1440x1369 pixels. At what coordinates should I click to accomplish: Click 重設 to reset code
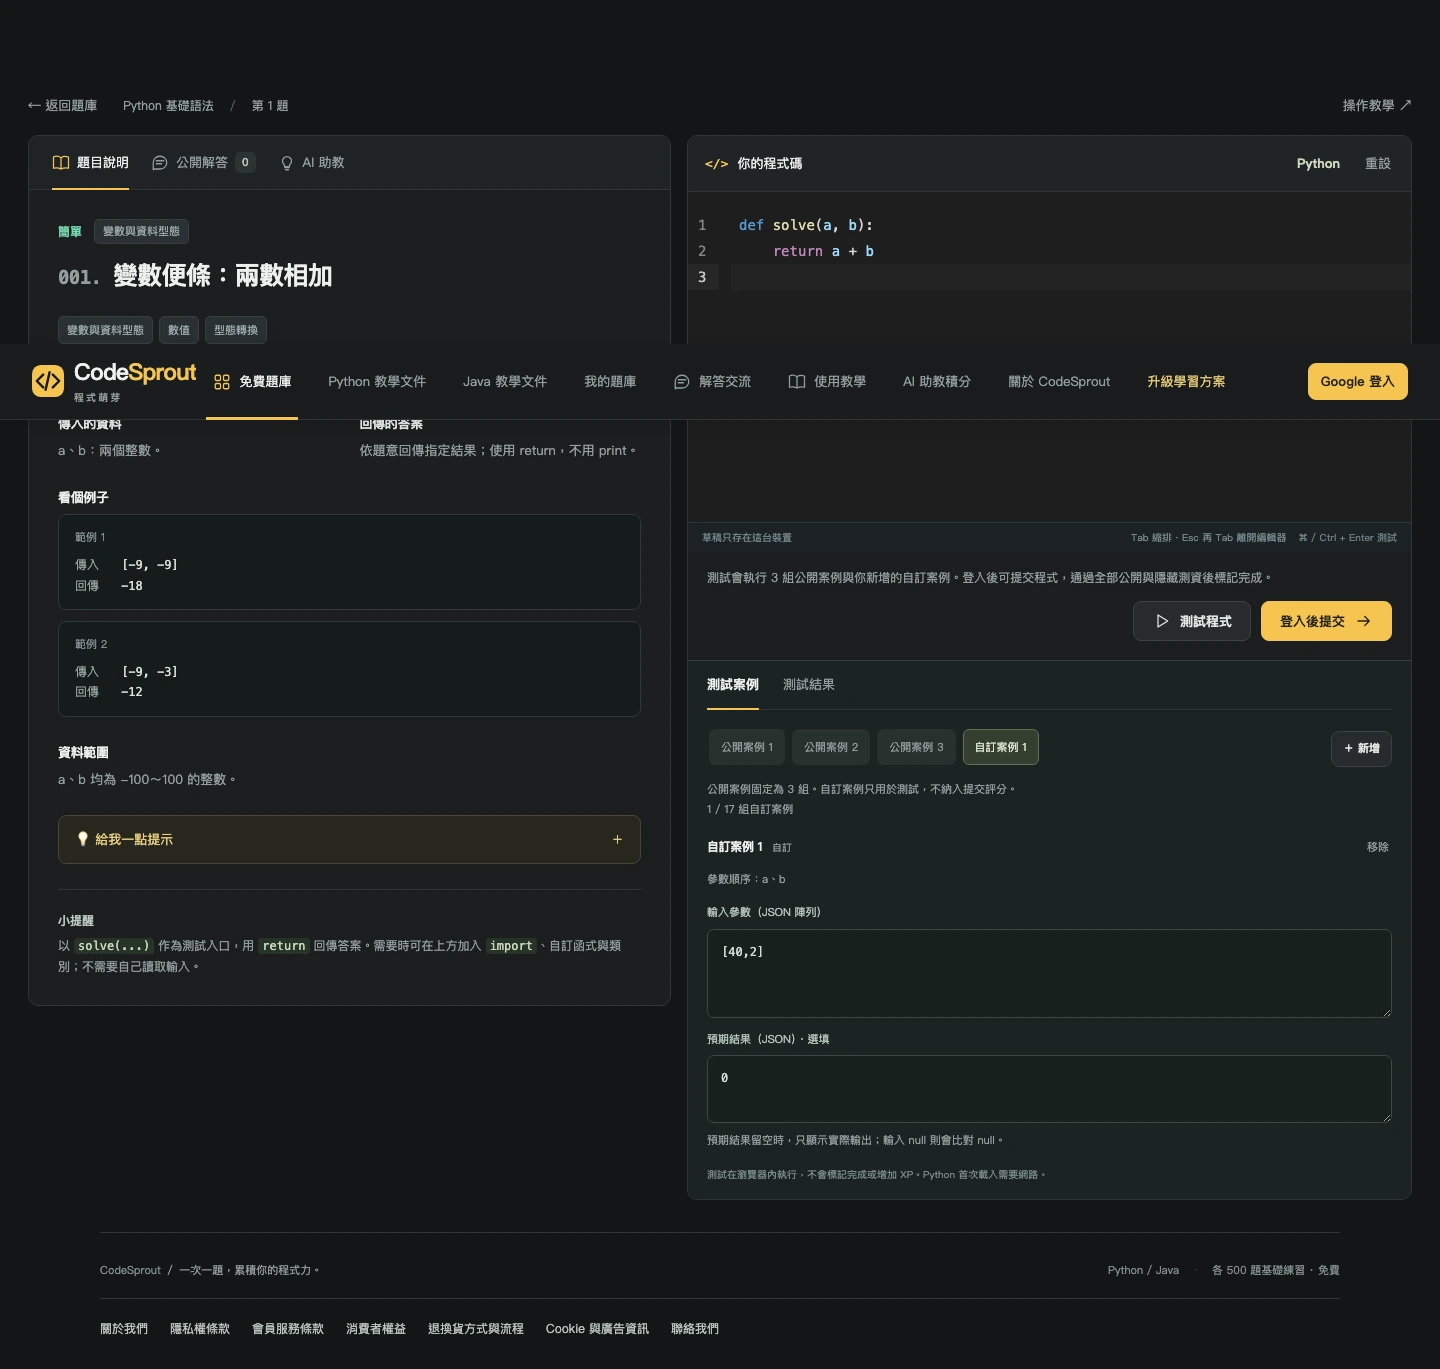(1378, 163)
